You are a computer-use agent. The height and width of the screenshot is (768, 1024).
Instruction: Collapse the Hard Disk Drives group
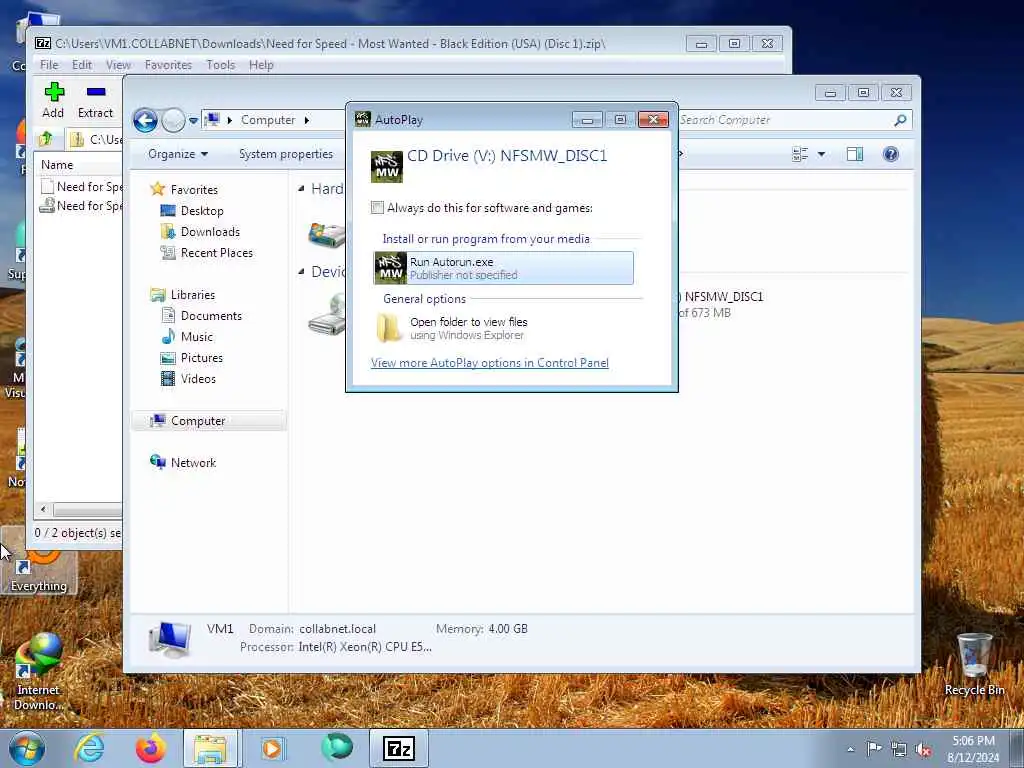pos(301,189)
